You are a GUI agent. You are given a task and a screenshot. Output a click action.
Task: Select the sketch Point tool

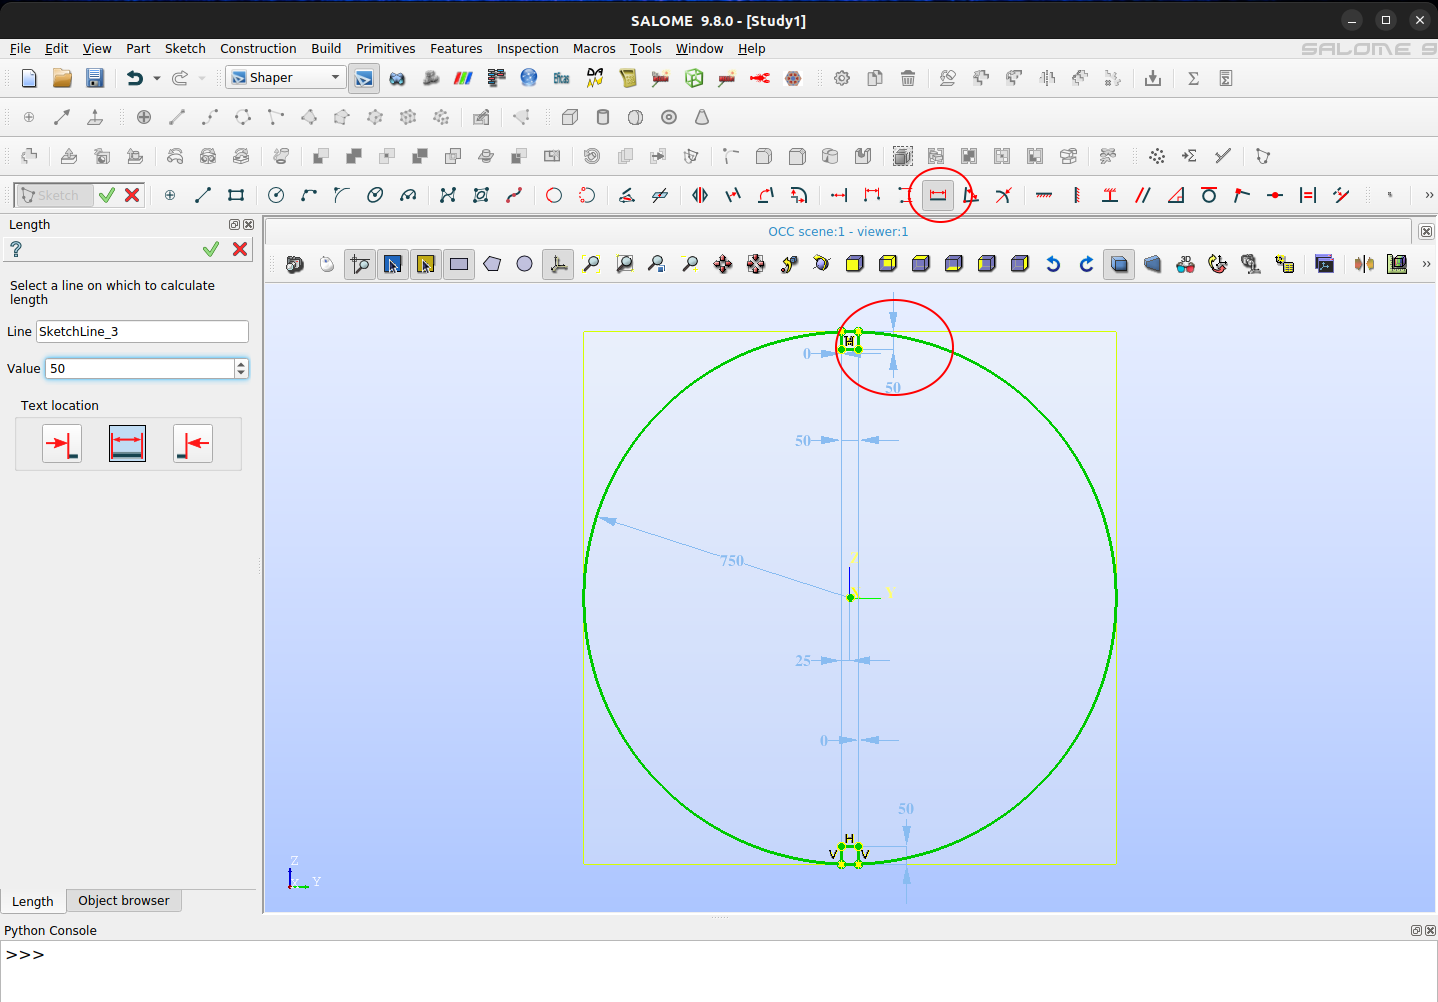tap(170, 195)
